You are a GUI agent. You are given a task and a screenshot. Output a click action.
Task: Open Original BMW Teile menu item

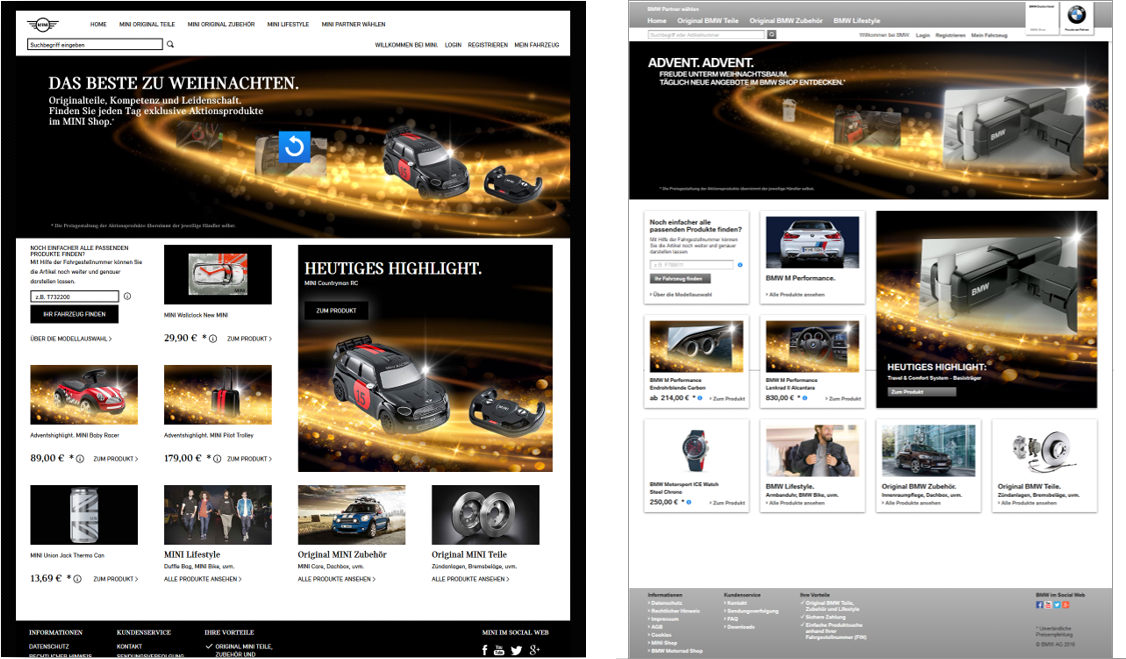click(x=708, y=21)
